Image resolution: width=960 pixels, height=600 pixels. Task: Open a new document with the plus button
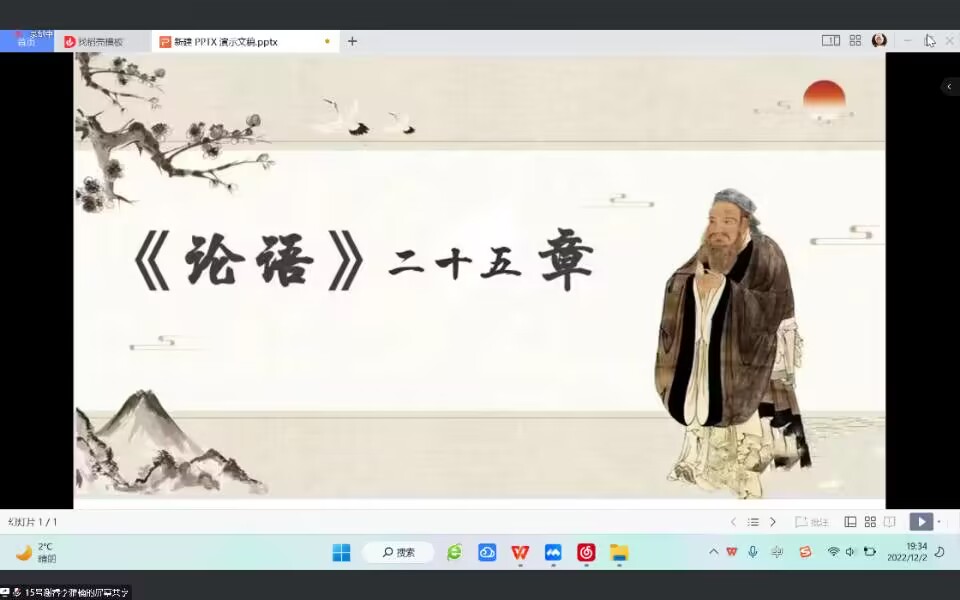[x=352, y=41]
